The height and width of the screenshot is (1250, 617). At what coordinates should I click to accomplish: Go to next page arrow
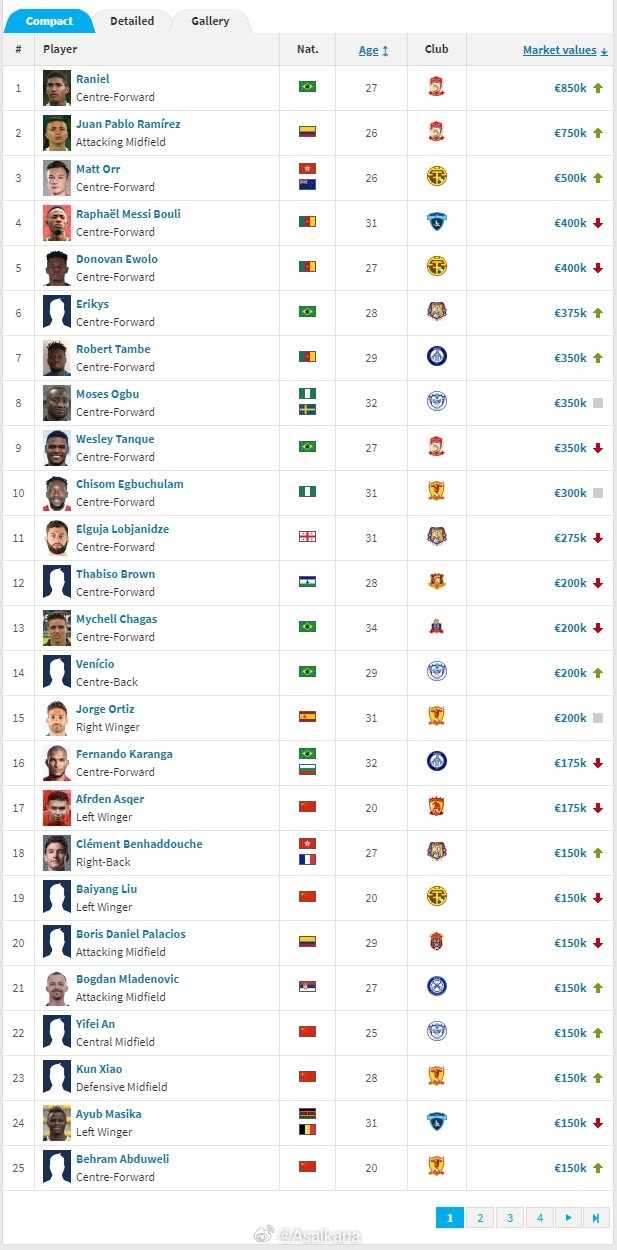pyautogui.click(x=569, y=1218)
